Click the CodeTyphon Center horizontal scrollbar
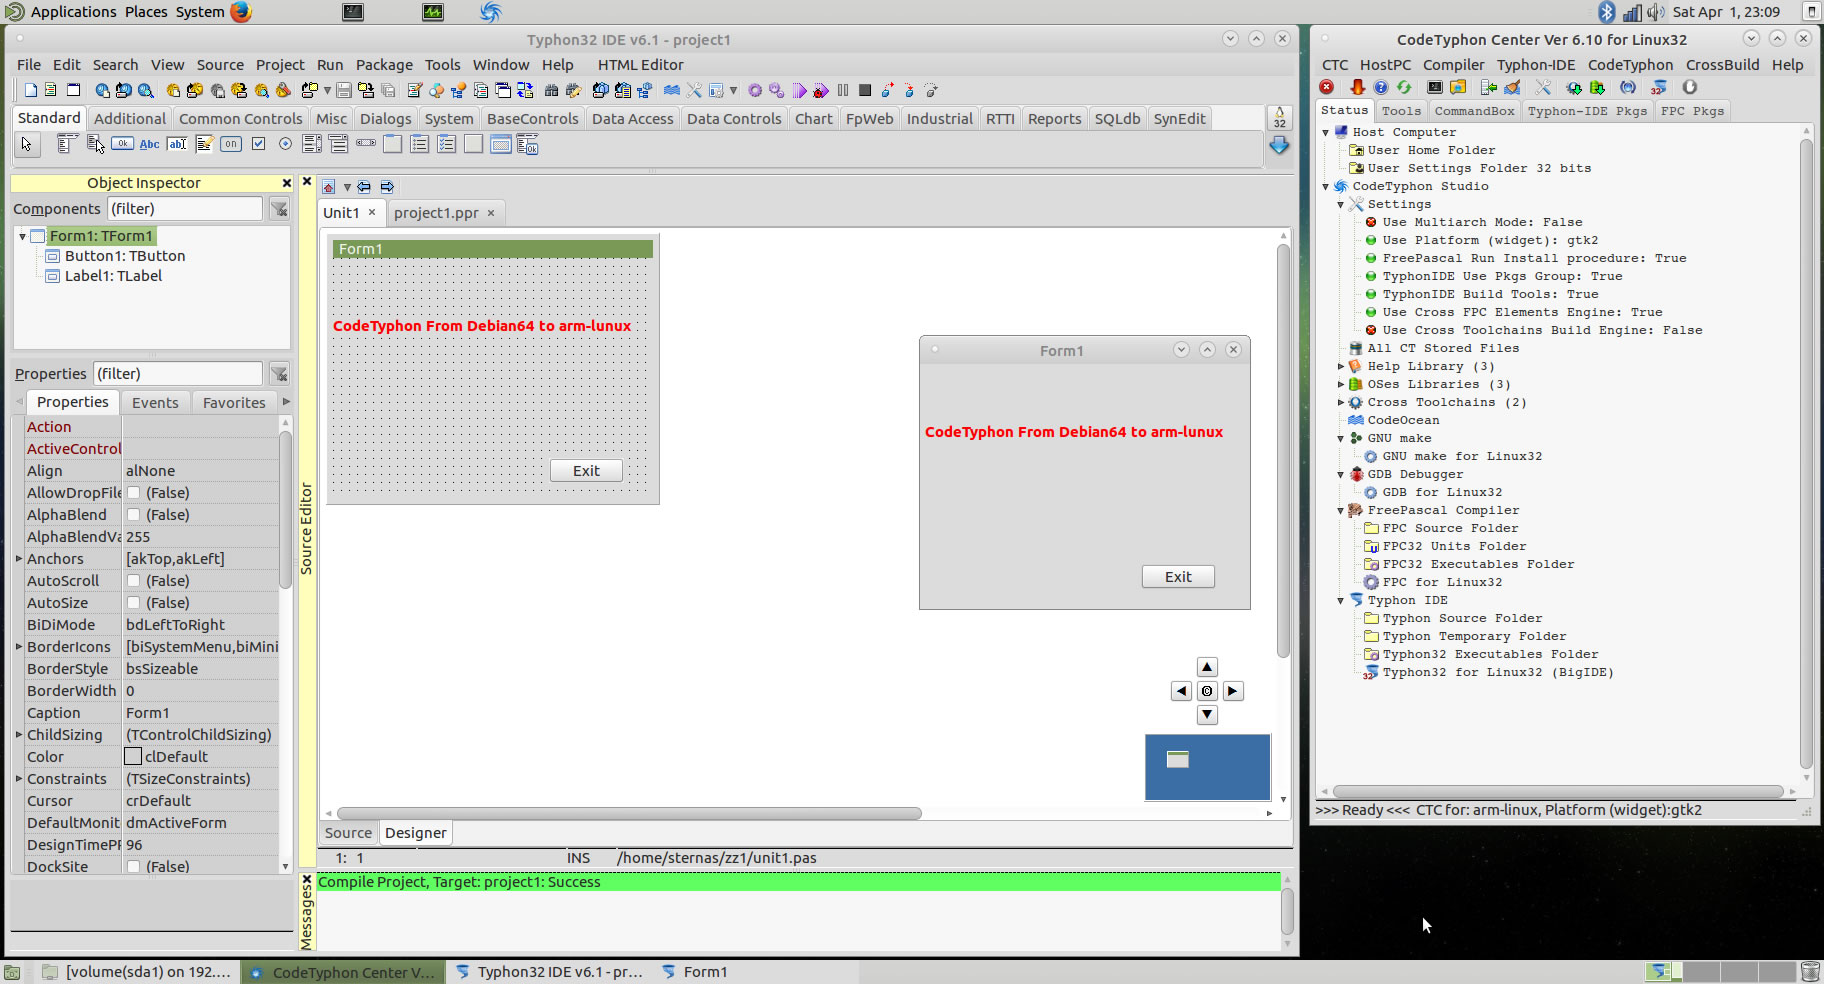 click(x=1557, y=791)
